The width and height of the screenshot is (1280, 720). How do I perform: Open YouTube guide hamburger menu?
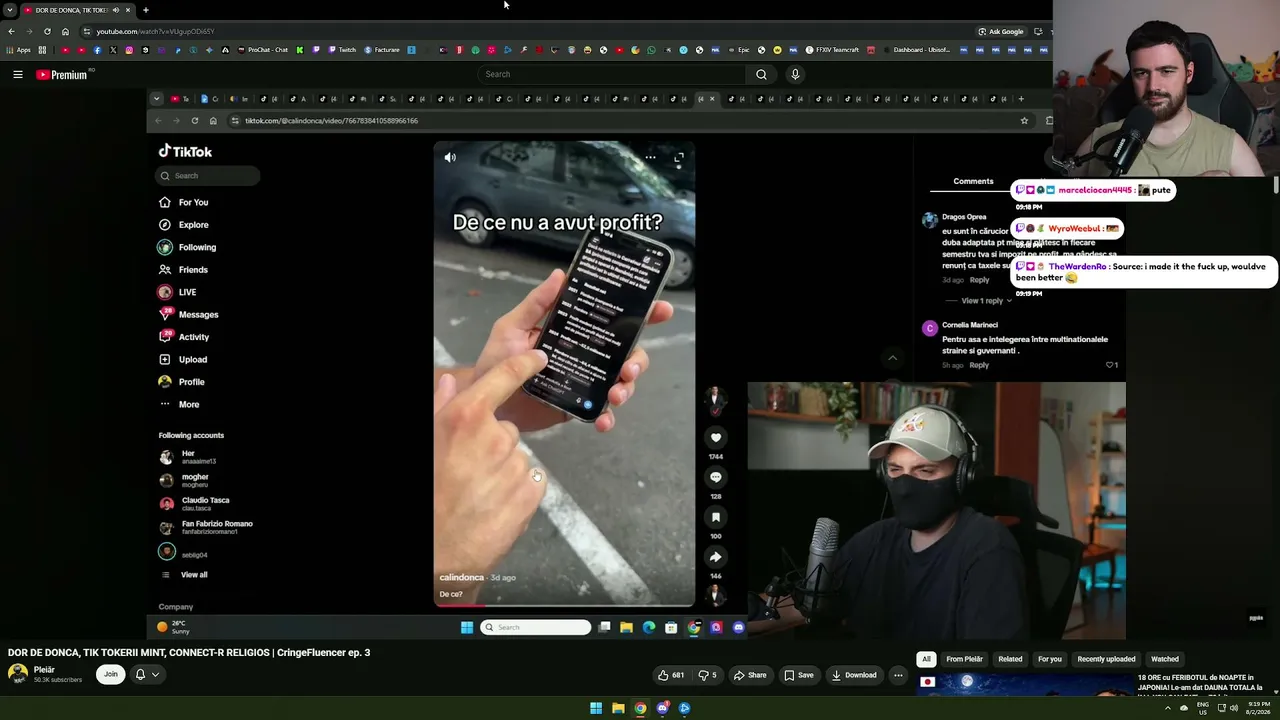(x=18, y=74)
